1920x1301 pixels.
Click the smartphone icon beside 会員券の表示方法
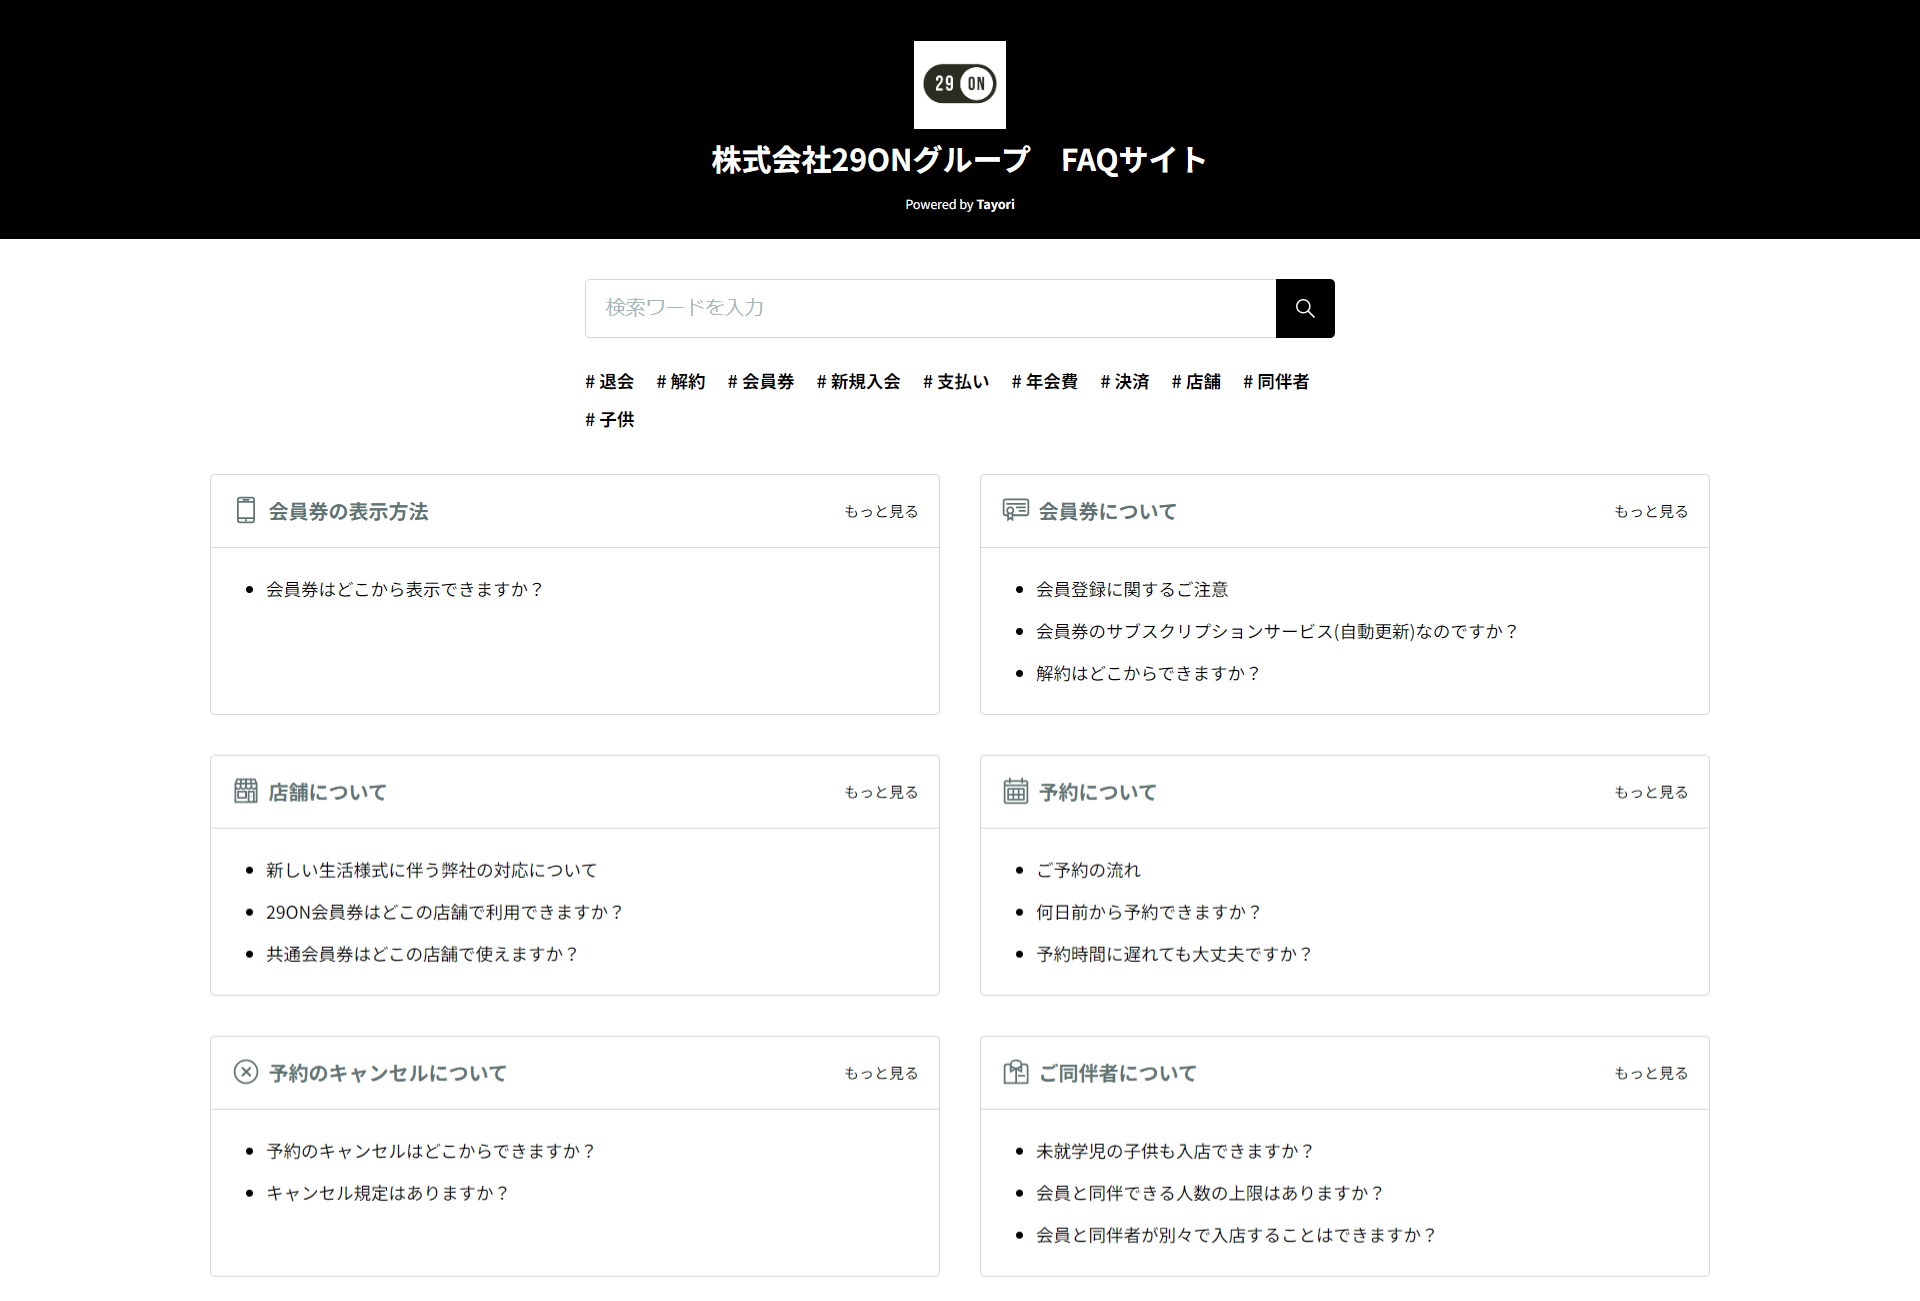245,511
